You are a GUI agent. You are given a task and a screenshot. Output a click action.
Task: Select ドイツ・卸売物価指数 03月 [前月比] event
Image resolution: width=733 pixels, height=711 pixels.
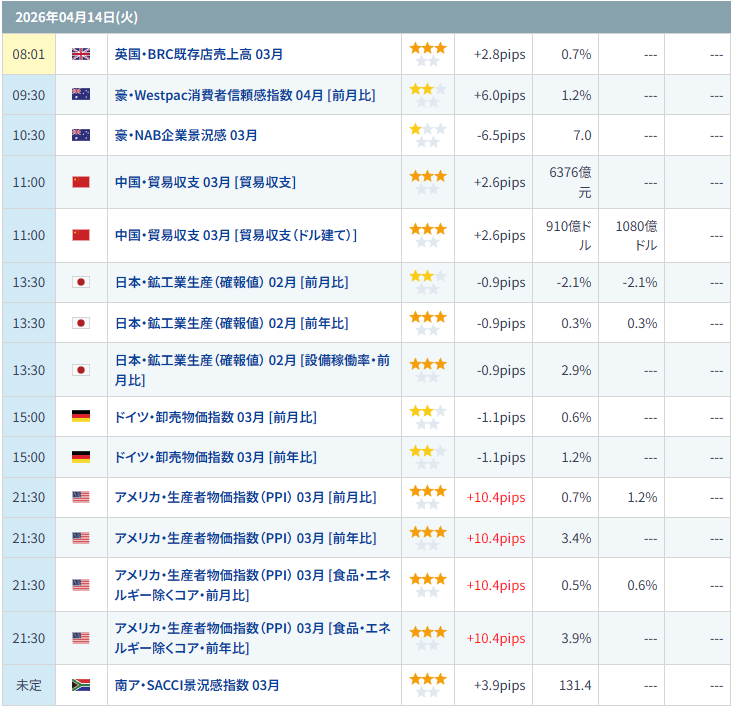point(216,417)
